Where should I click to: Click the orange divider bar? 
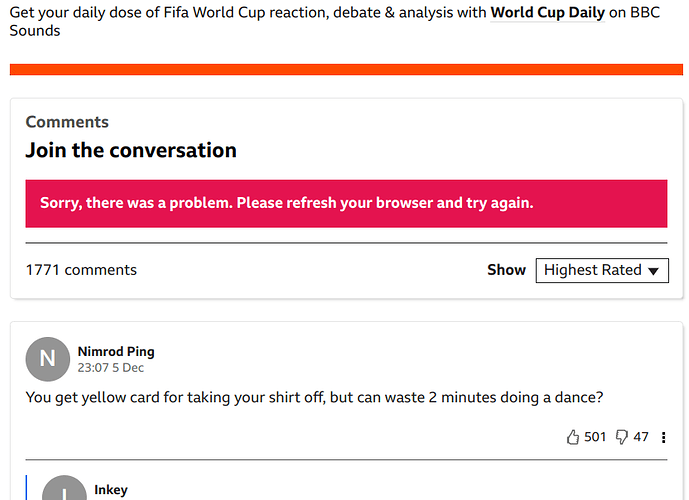click(x=346, y=69)
